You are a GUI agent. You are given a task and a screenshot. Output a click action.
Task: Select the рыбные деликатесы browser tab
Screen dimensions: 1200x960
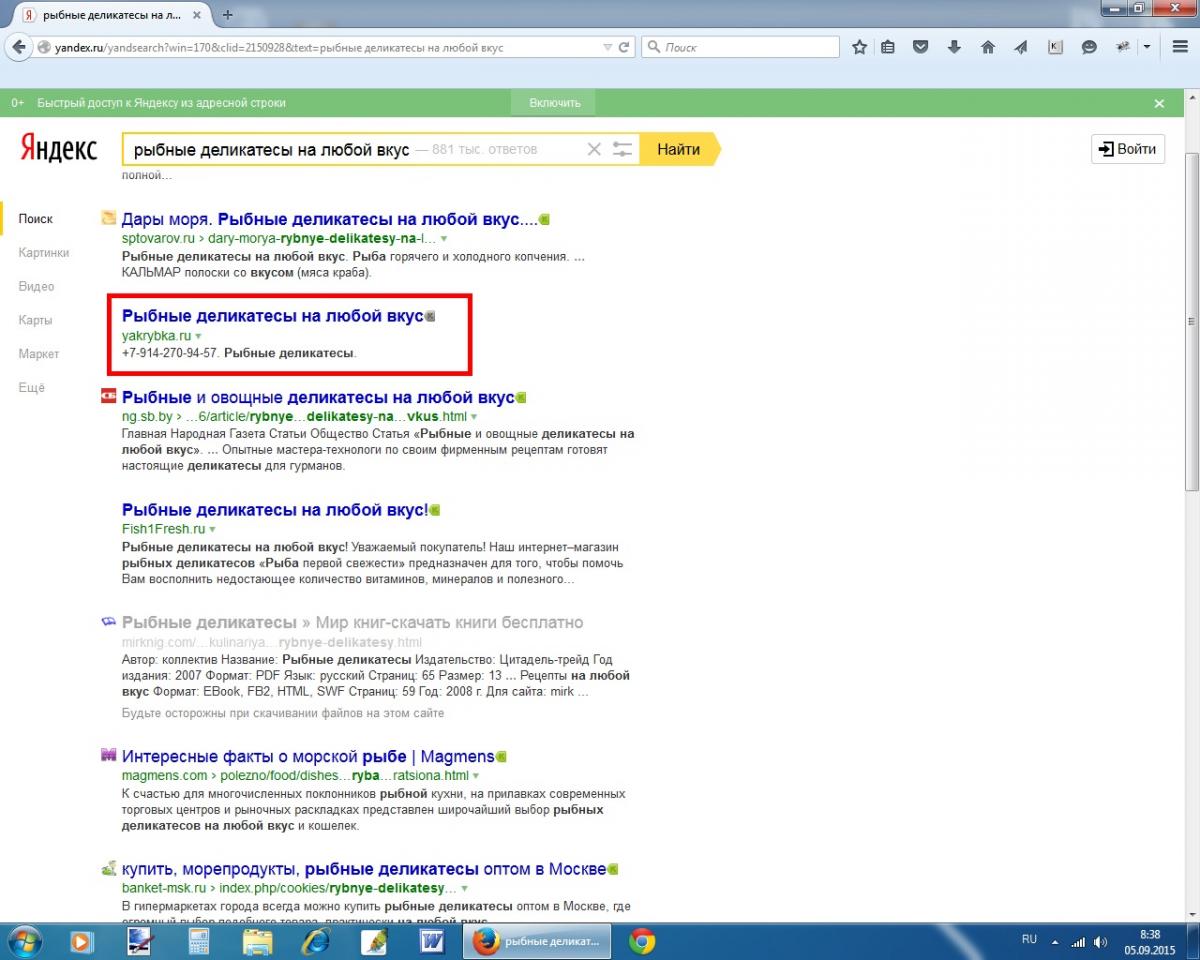click(x=110, y=15)
